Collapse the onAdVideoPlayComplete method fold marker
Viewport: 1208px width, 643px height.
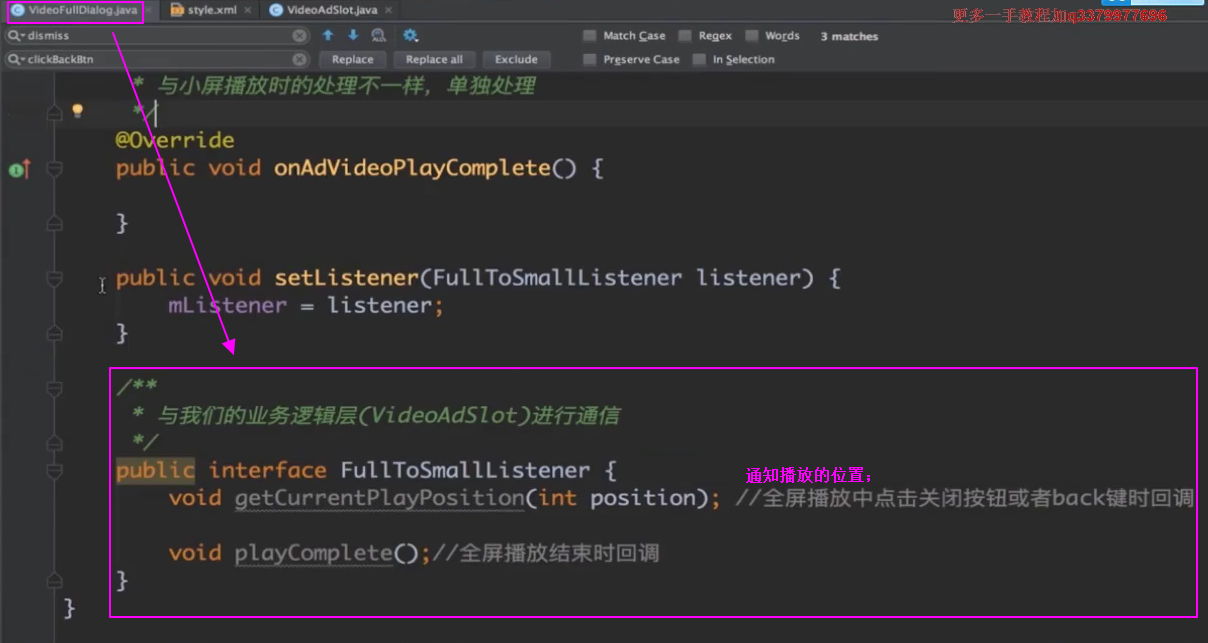(x=55, y=169)
